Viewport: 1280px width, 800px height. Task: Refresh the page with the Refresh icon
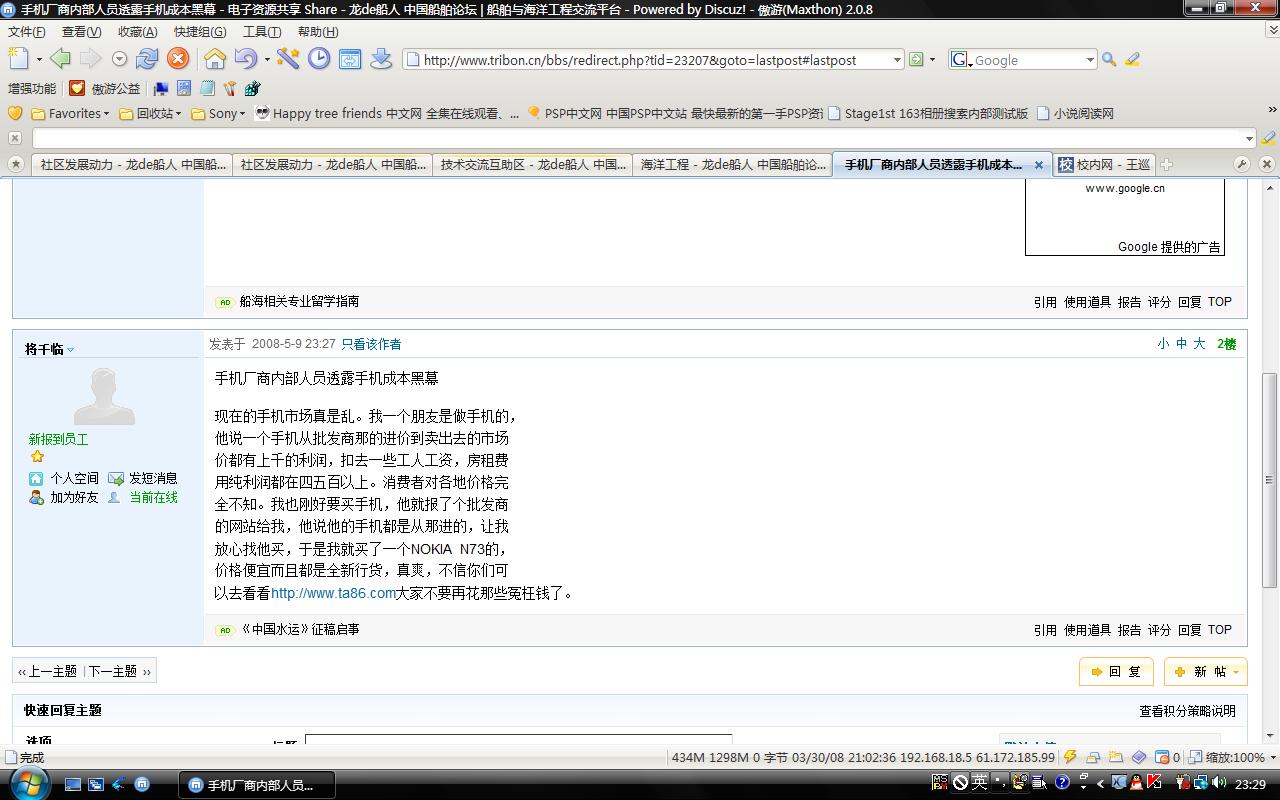pyautogui.click(x=147, y=59)
